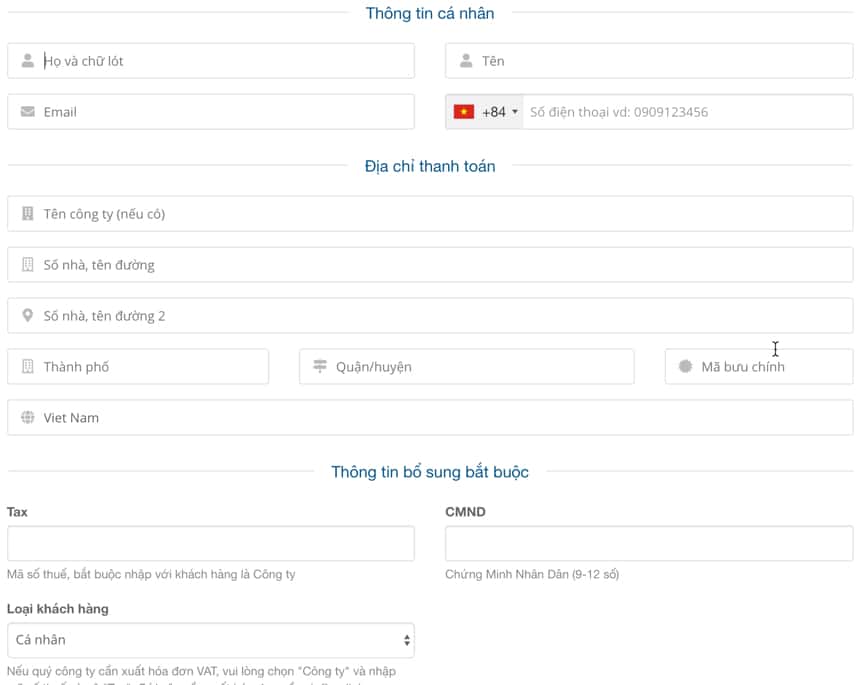
Task: Click the signpost icon beside Quận/huyện
Action: pyautogui.click(x=320, y=367)
